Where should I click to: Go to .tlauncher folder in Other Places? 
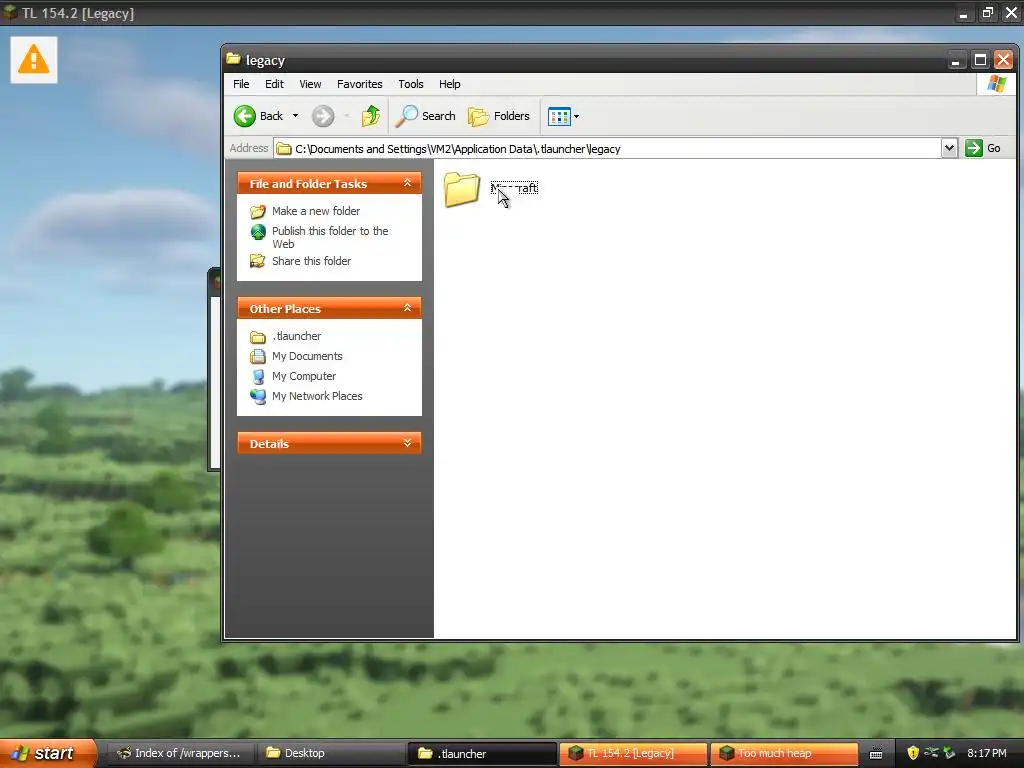point(296,336)
